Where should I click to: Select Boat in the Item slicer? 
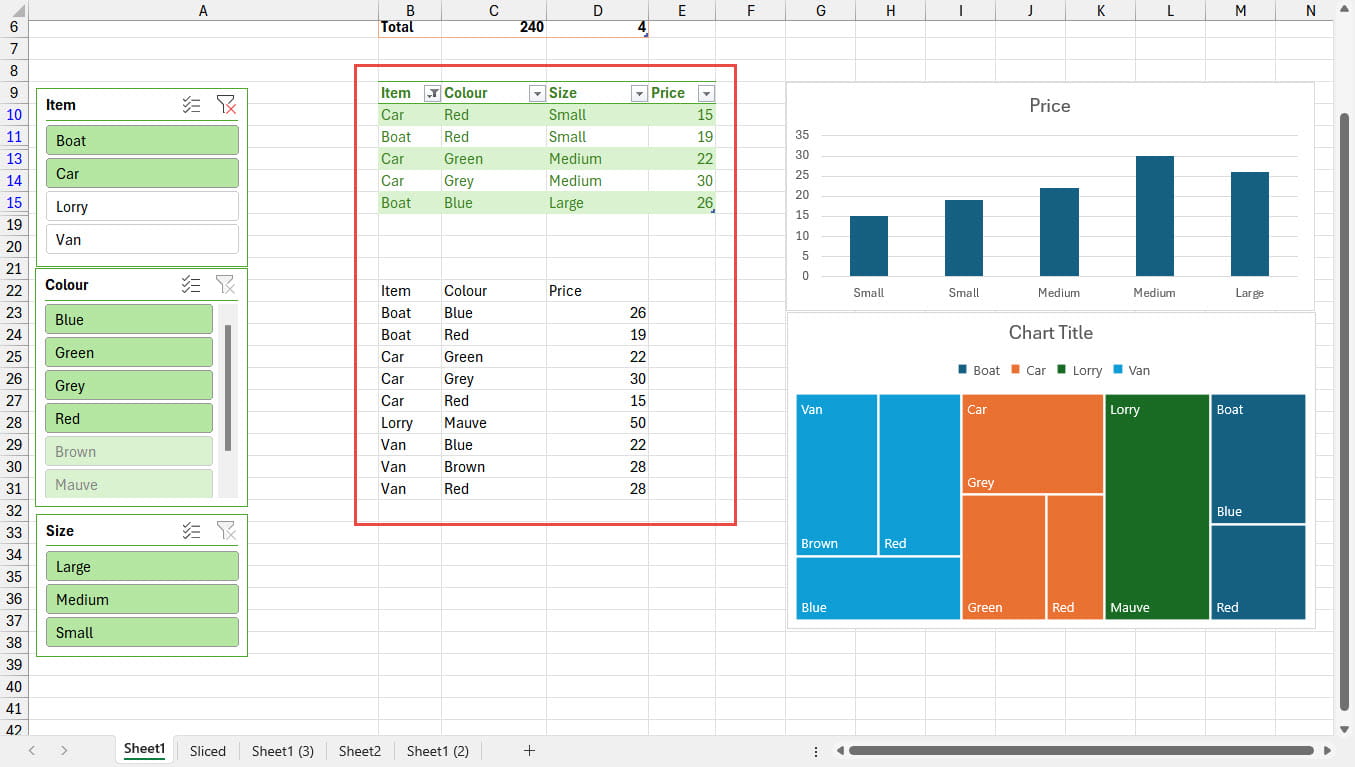pyautogui.click(x=142, y=141)
